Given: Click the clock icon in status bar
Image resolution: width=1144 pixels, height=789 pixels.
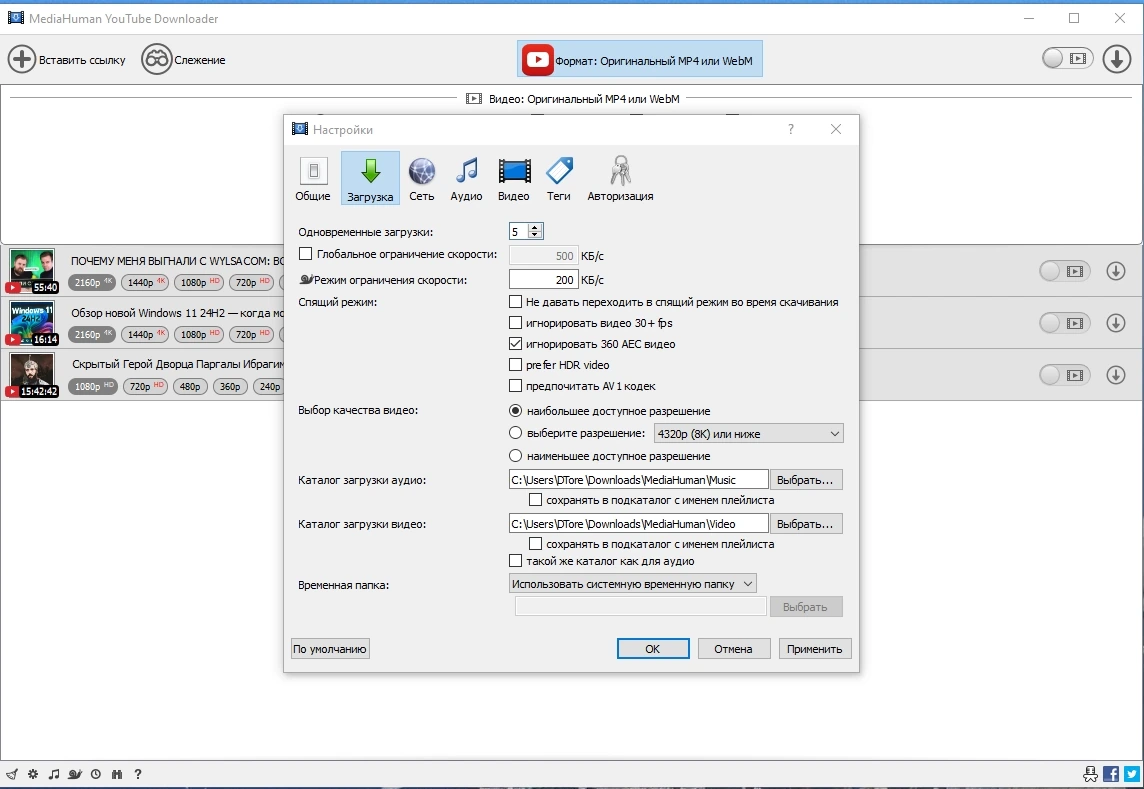Looking at the screenshot, I should tap(96, 774).
